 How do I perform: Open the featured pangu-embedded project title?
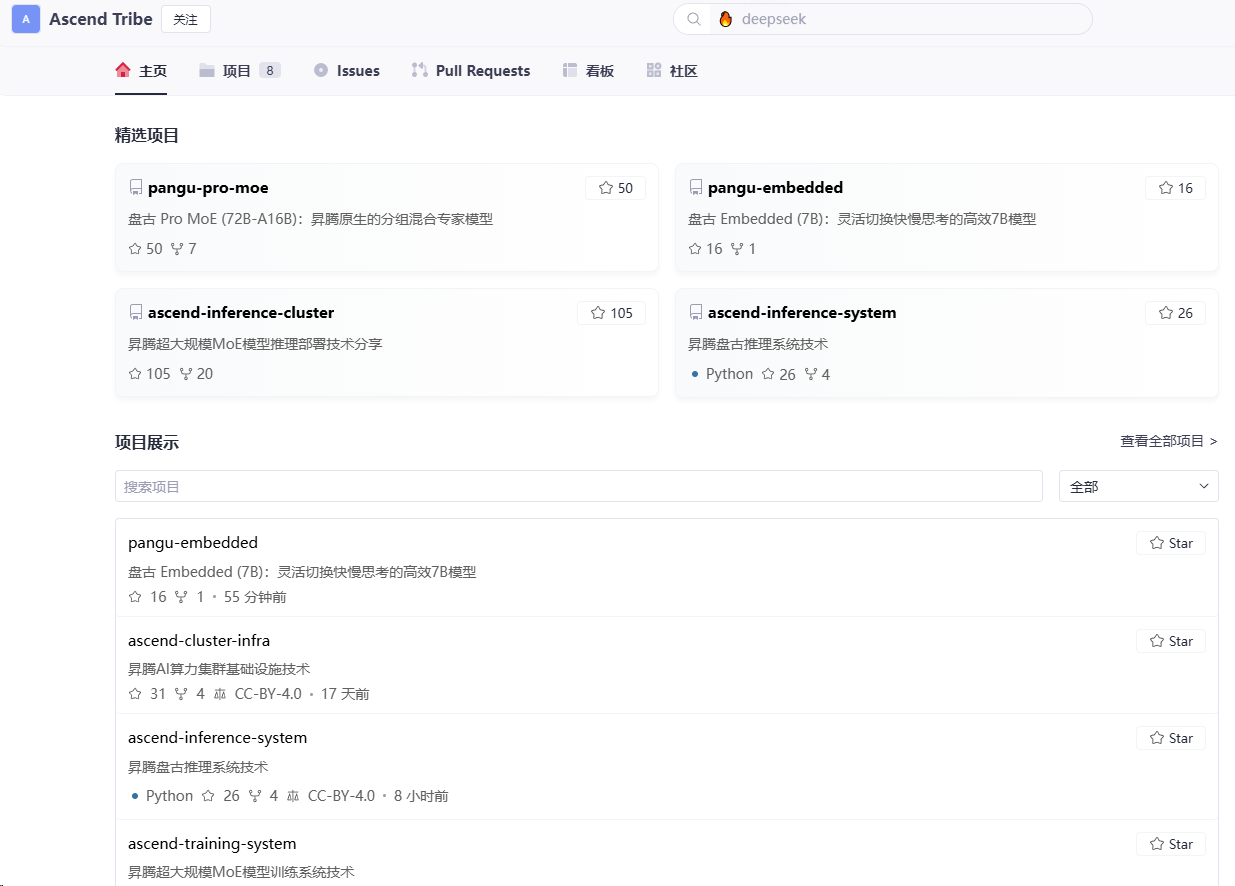(x=775, y=188)
